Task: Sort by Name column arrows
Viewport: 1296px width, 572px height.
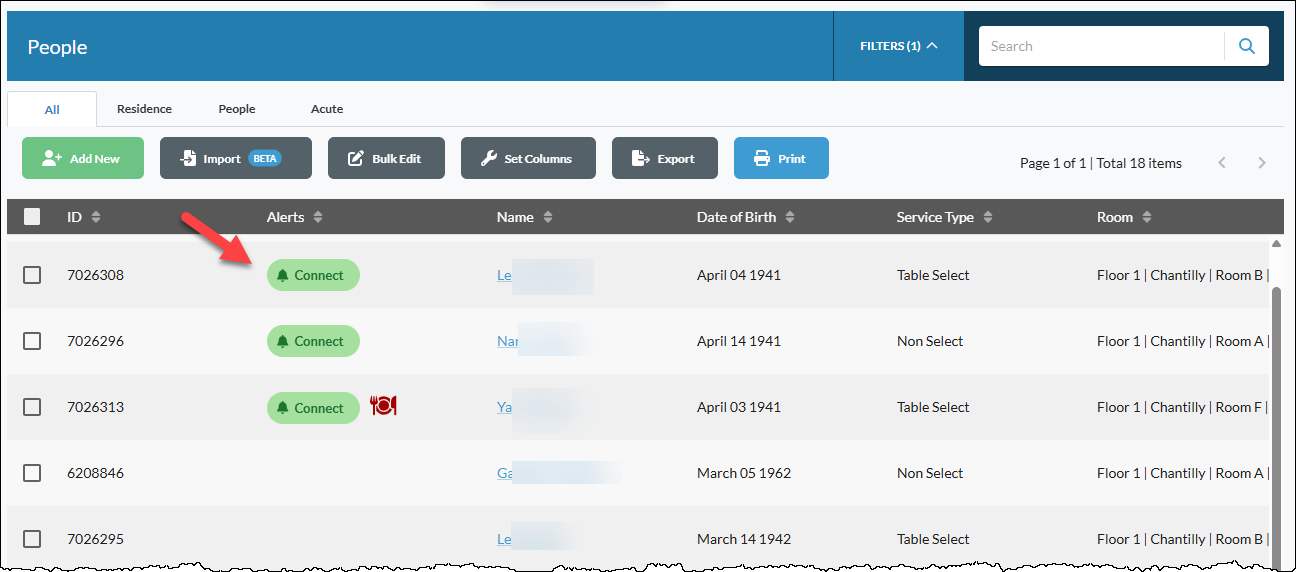Action: (548, 217)
